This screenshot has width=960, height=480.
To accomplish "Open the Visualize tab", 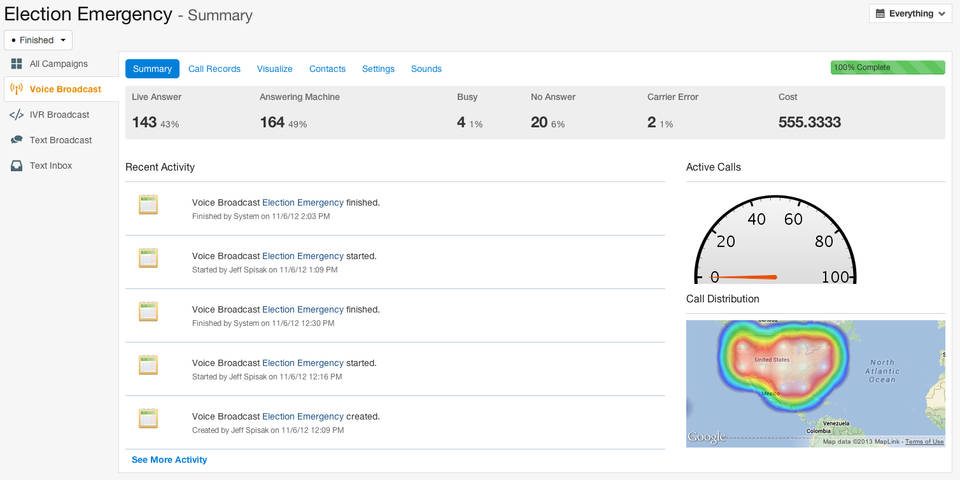I will tap(274, 69).
